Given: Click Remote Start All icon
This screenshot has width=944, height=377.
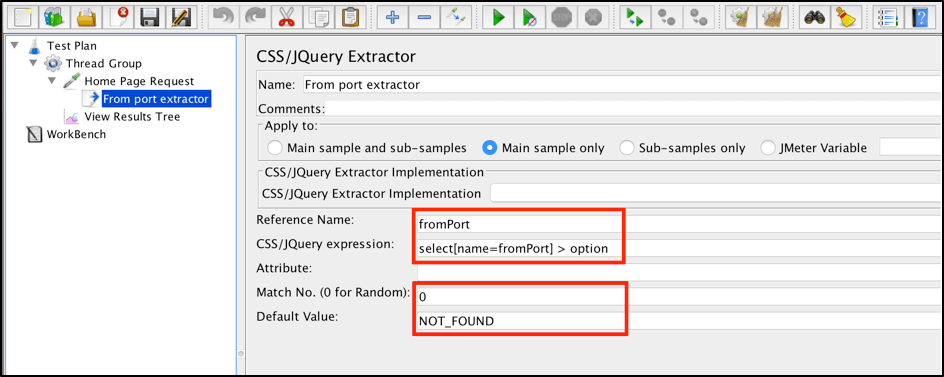Looking at the screenshot, I should (x=635, y=17).
